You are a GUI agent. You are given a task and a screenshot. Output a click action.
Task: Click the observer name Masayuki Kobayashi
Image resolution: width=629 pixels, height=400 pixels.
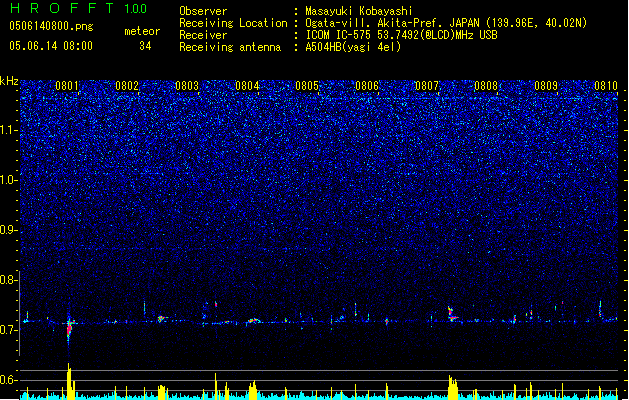pyautogui.click(x=359, y=11)
